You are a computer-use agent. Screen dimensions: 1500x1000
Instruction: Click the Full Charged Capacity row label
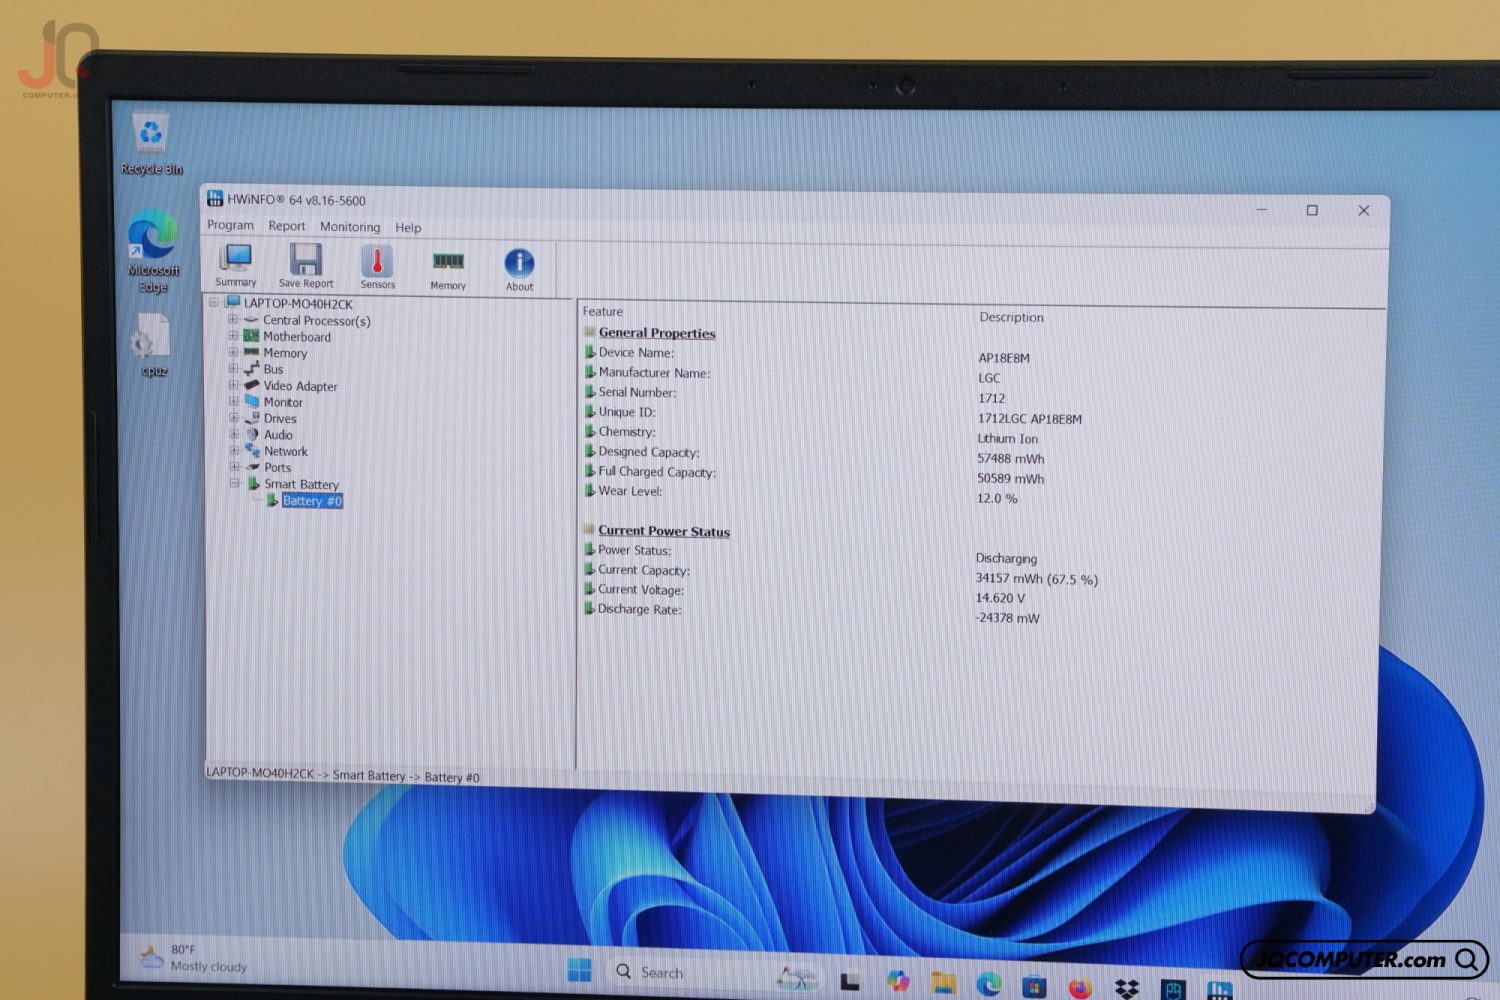pyautogui.click(x=657, y=472)
